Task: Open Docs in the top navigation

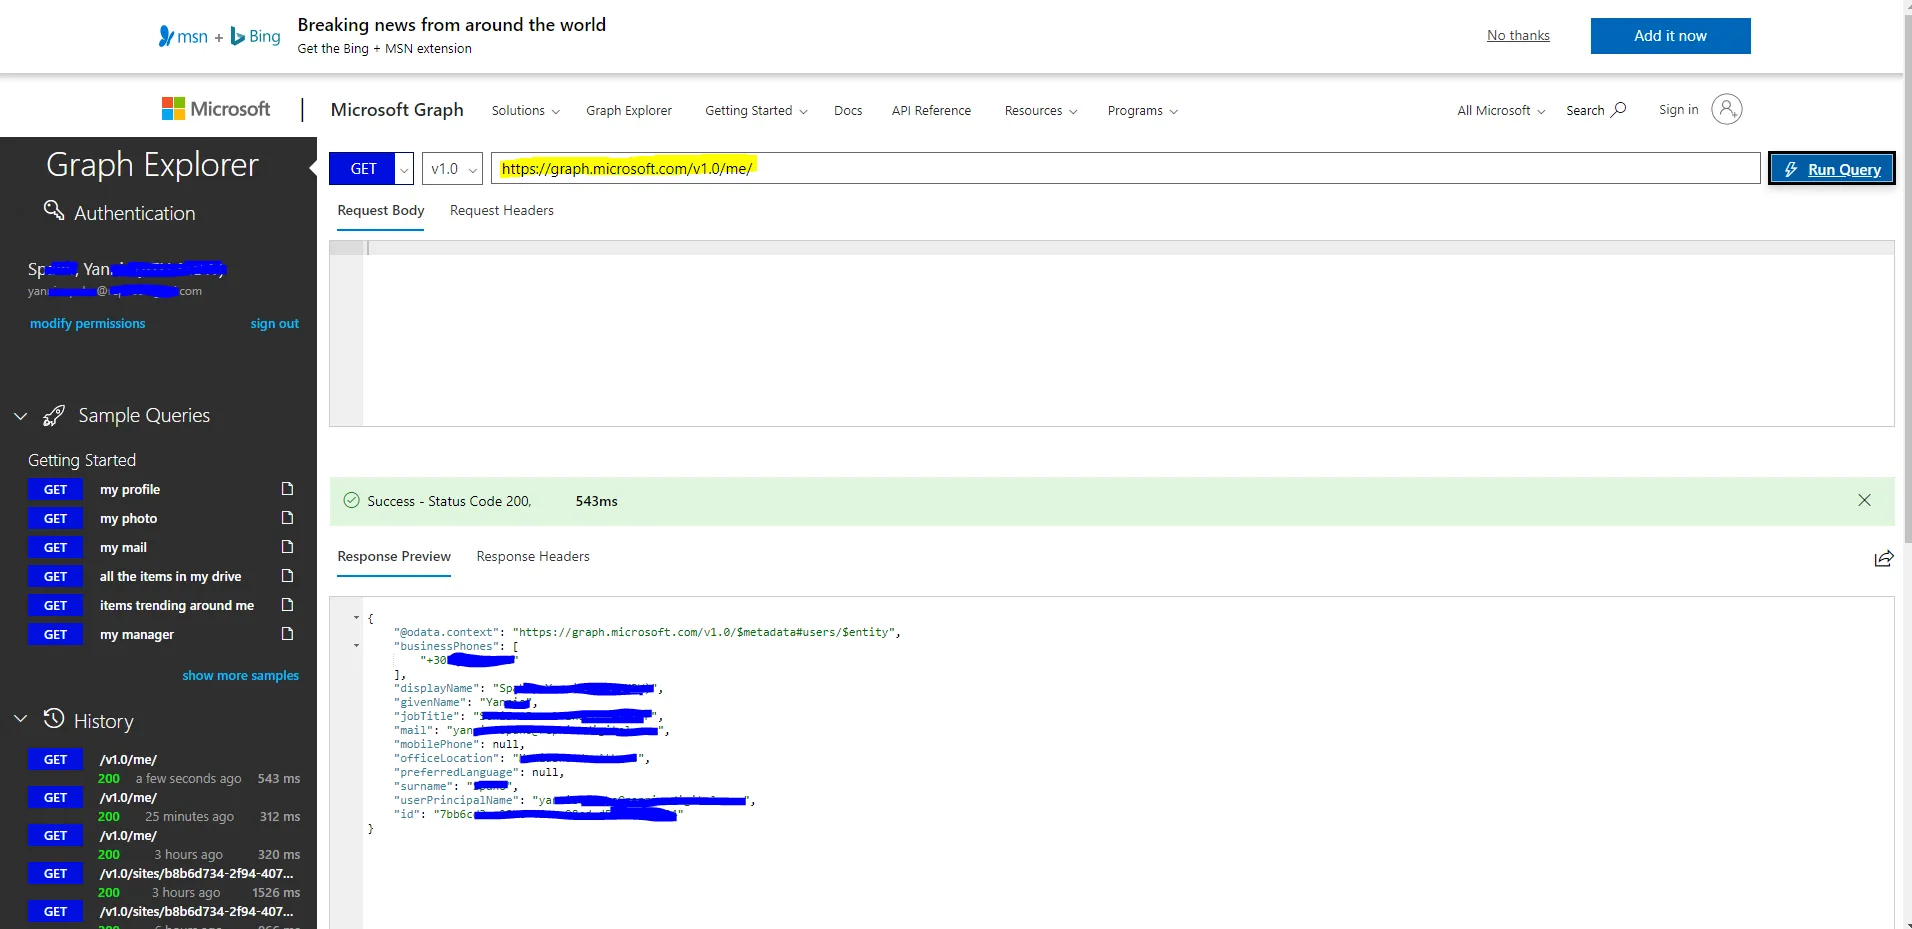Action: tap(848, 111)
